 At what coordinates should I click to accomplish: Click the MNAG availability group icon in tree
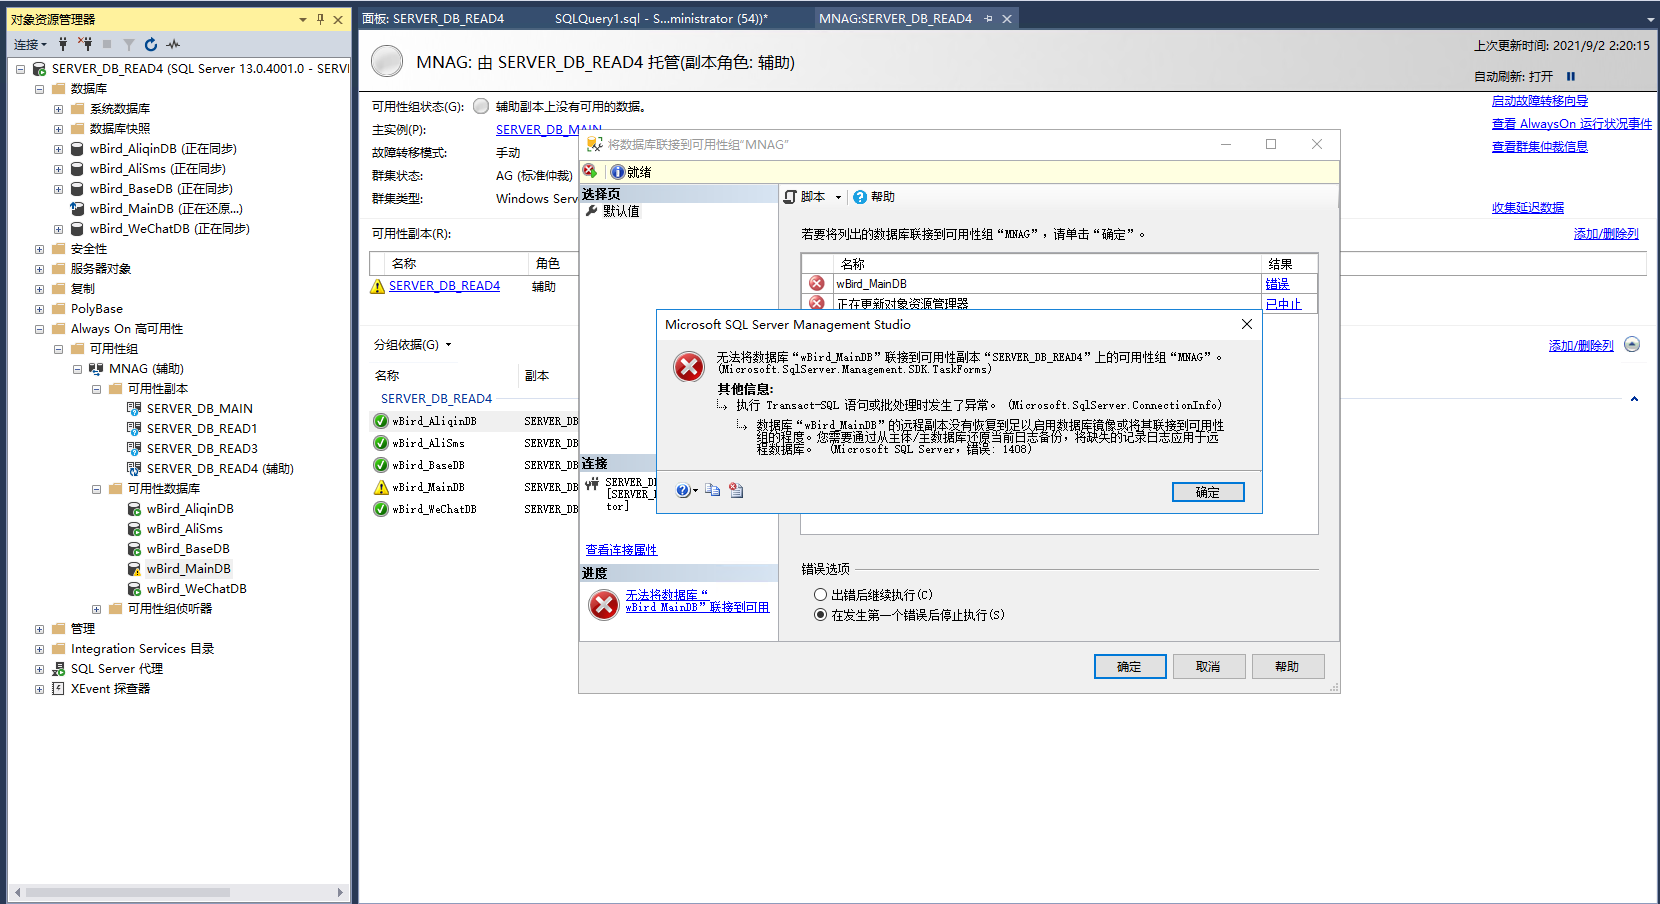[x=96, y=369]
